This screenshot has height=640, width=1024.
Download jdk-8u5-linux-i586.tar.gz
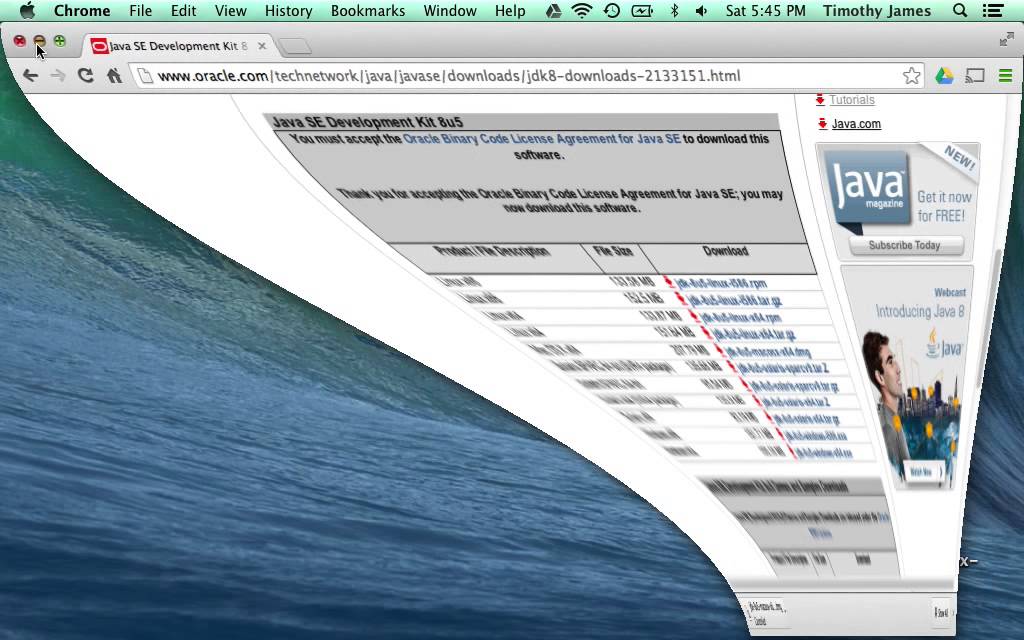pos(735,300)
